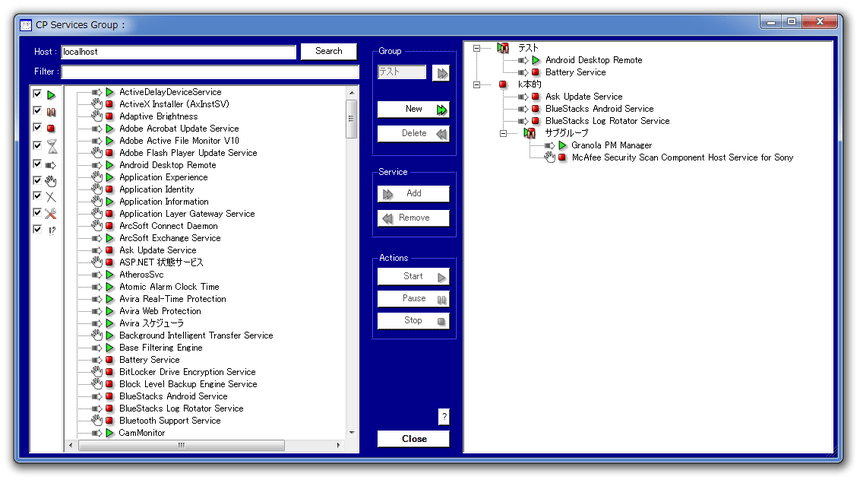860x480 pixels.
Task: Click the scroll down arrow of services list
Action: click(x=352, y=433)
